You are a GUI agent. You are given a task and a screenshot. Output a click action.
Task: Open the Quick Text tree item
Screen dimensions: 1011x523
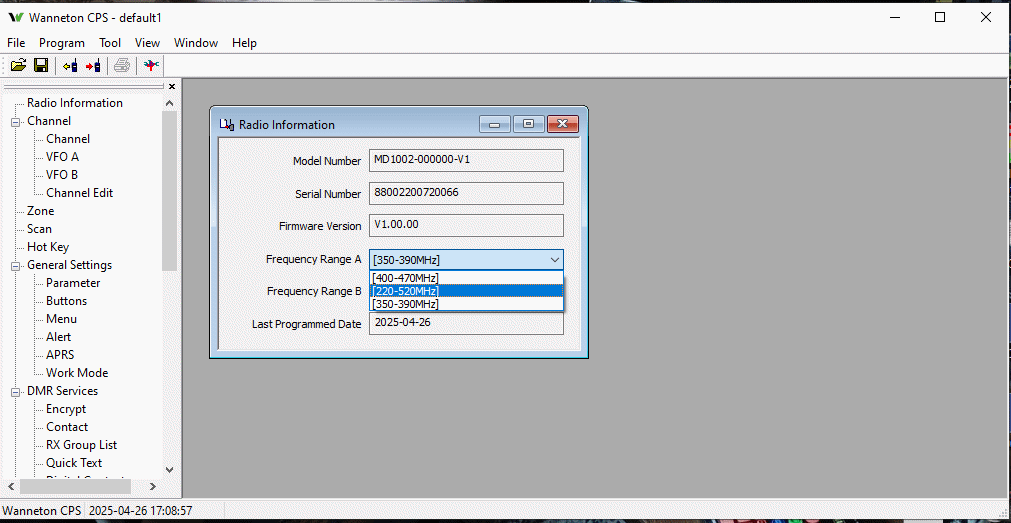(x=74, y=464)
